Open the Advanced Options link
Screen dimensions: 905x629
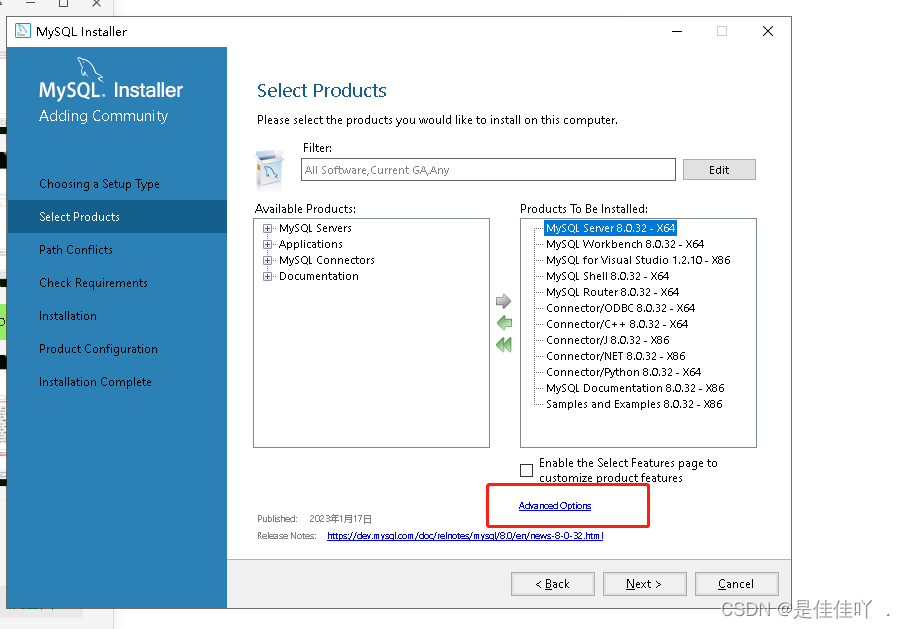coord(555,506)
